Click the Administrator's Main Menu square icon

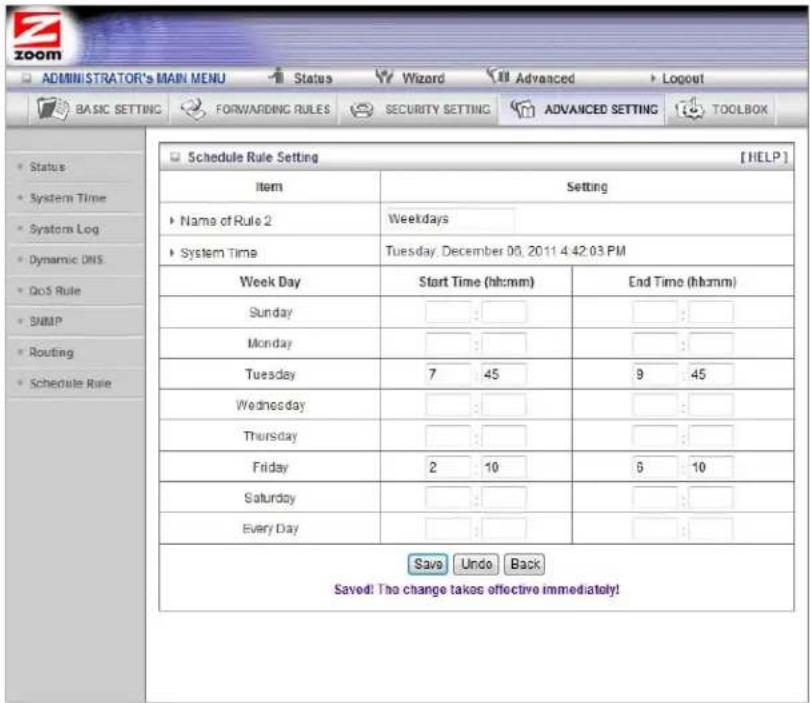click(x=27, y=79)
